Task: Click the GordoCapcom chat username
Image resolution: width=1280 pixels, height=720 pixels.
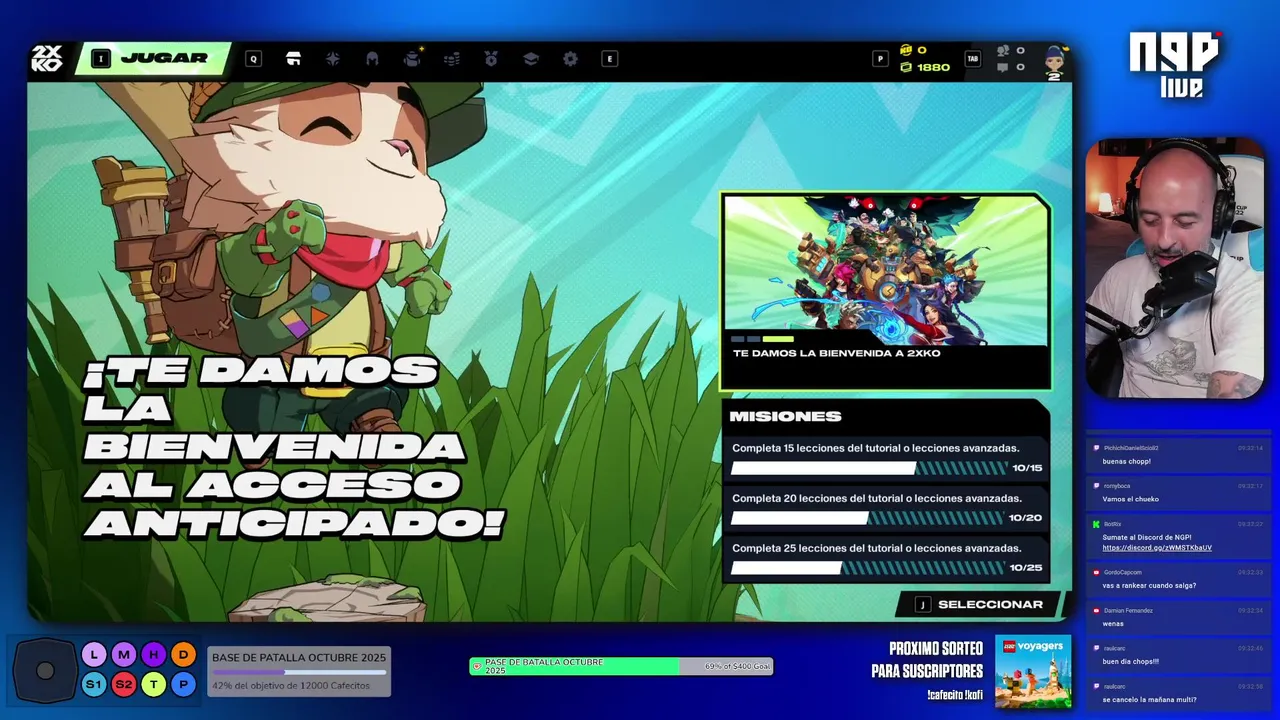Action: [1123, 572]
